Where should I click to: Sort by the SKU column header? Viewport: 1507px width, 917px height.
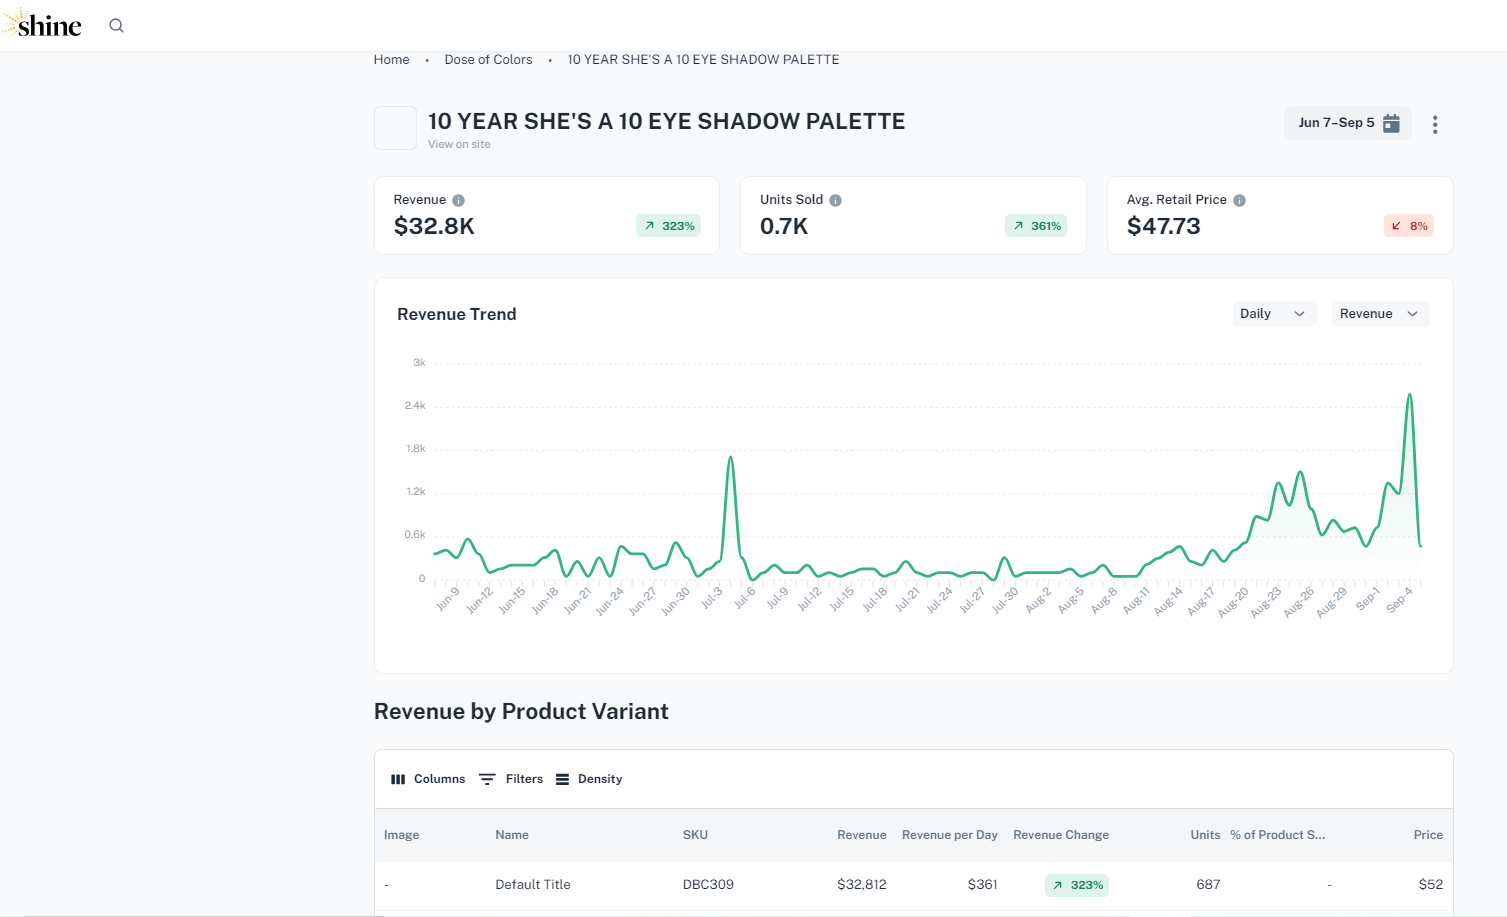pos(695,835)
